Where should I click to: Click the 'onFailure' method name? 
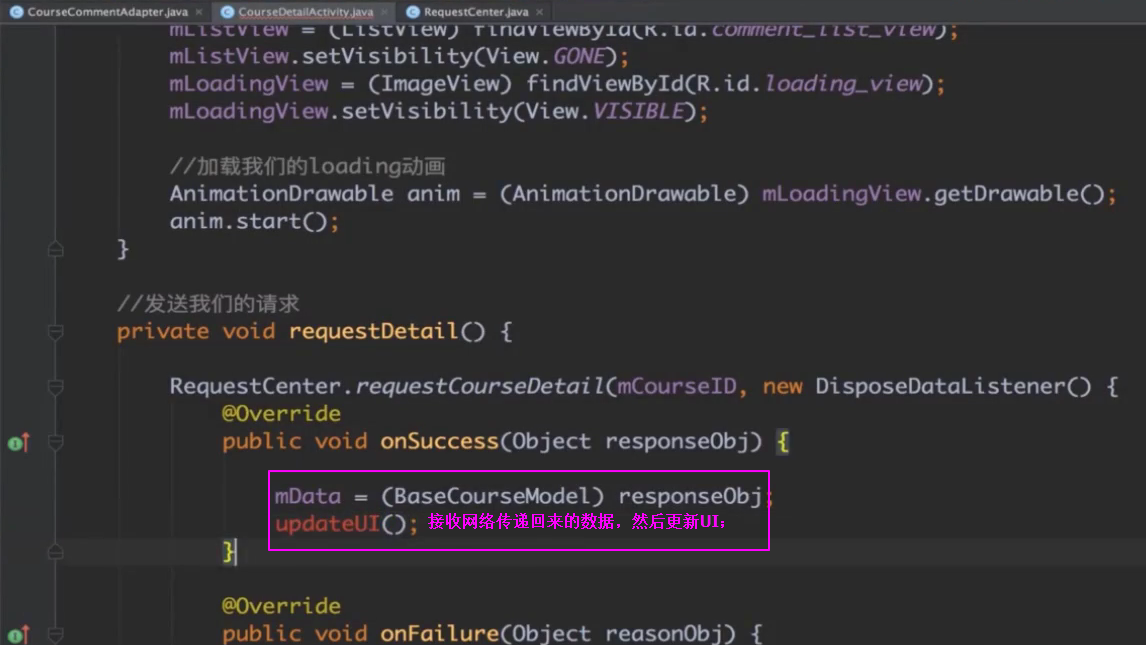[439, 633]
